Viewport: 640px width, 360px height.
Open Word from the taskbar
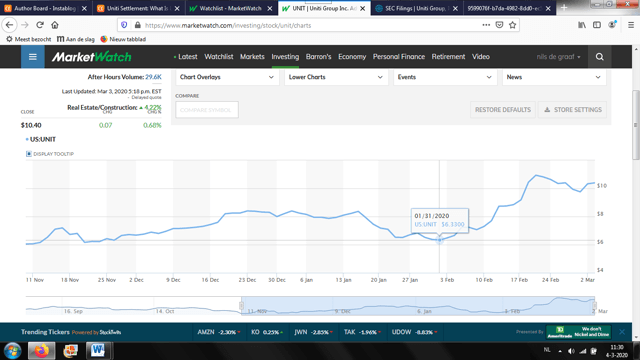pos(98,351)
